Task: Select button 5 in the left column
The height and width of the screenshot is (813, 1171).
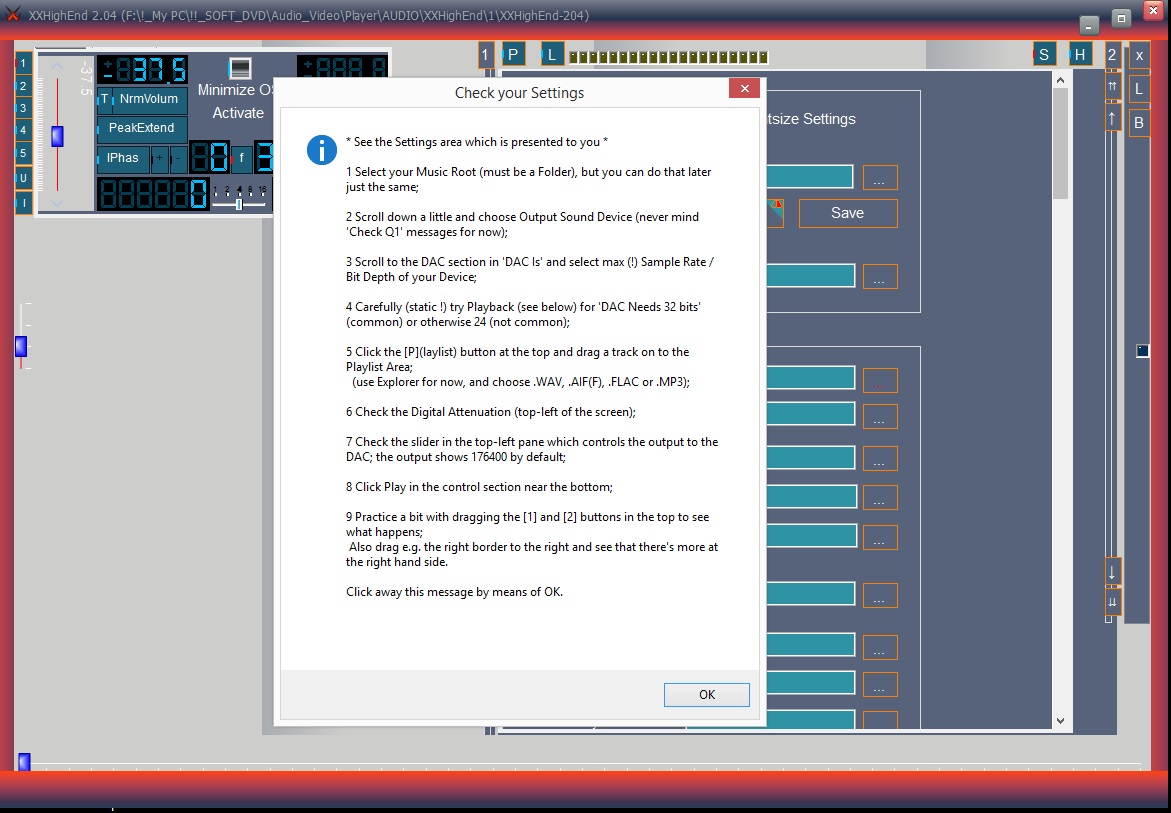Action: pos(23,154)
